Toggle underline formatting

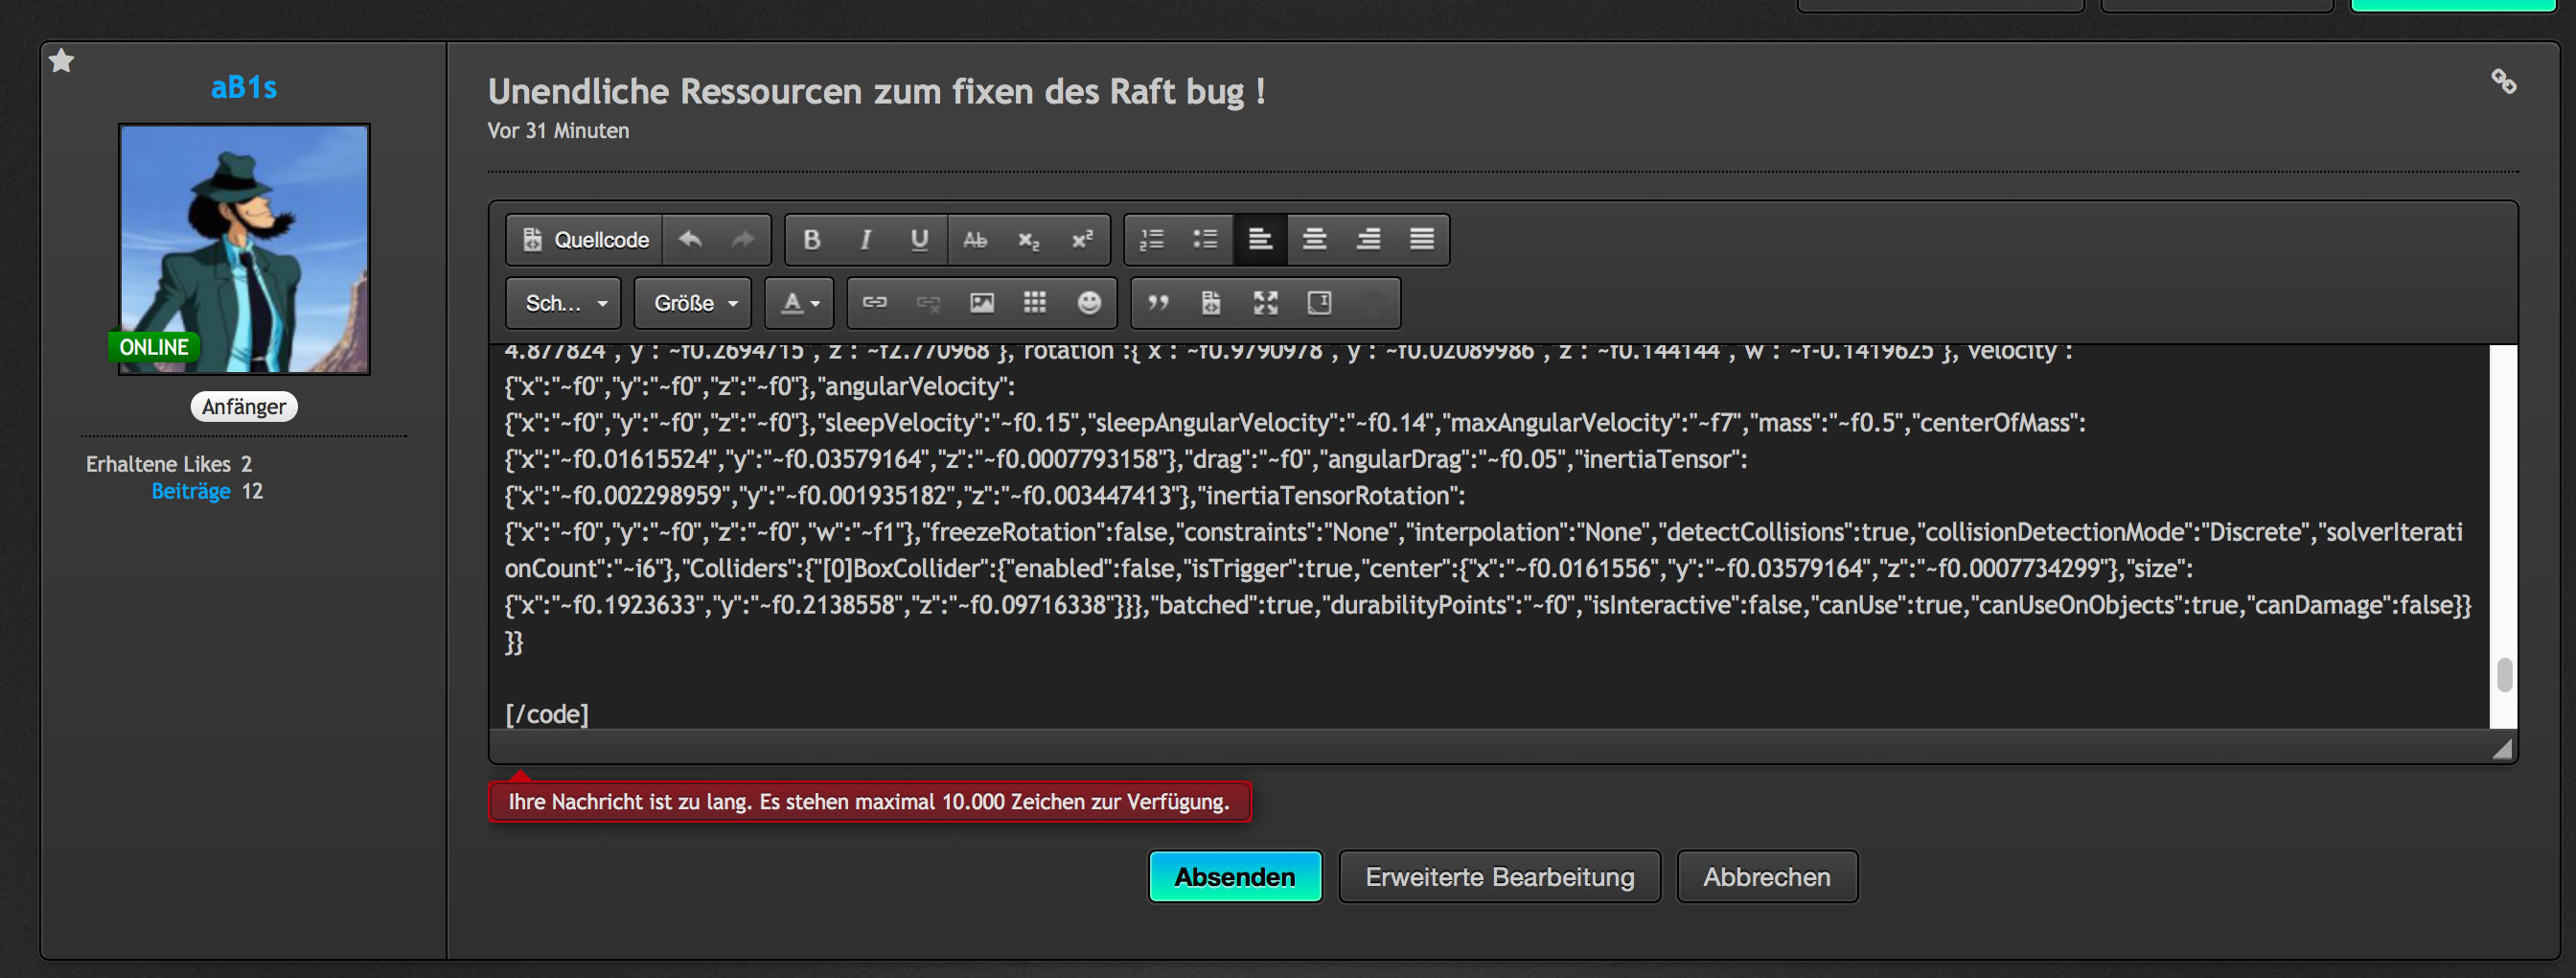pos(919,240)
